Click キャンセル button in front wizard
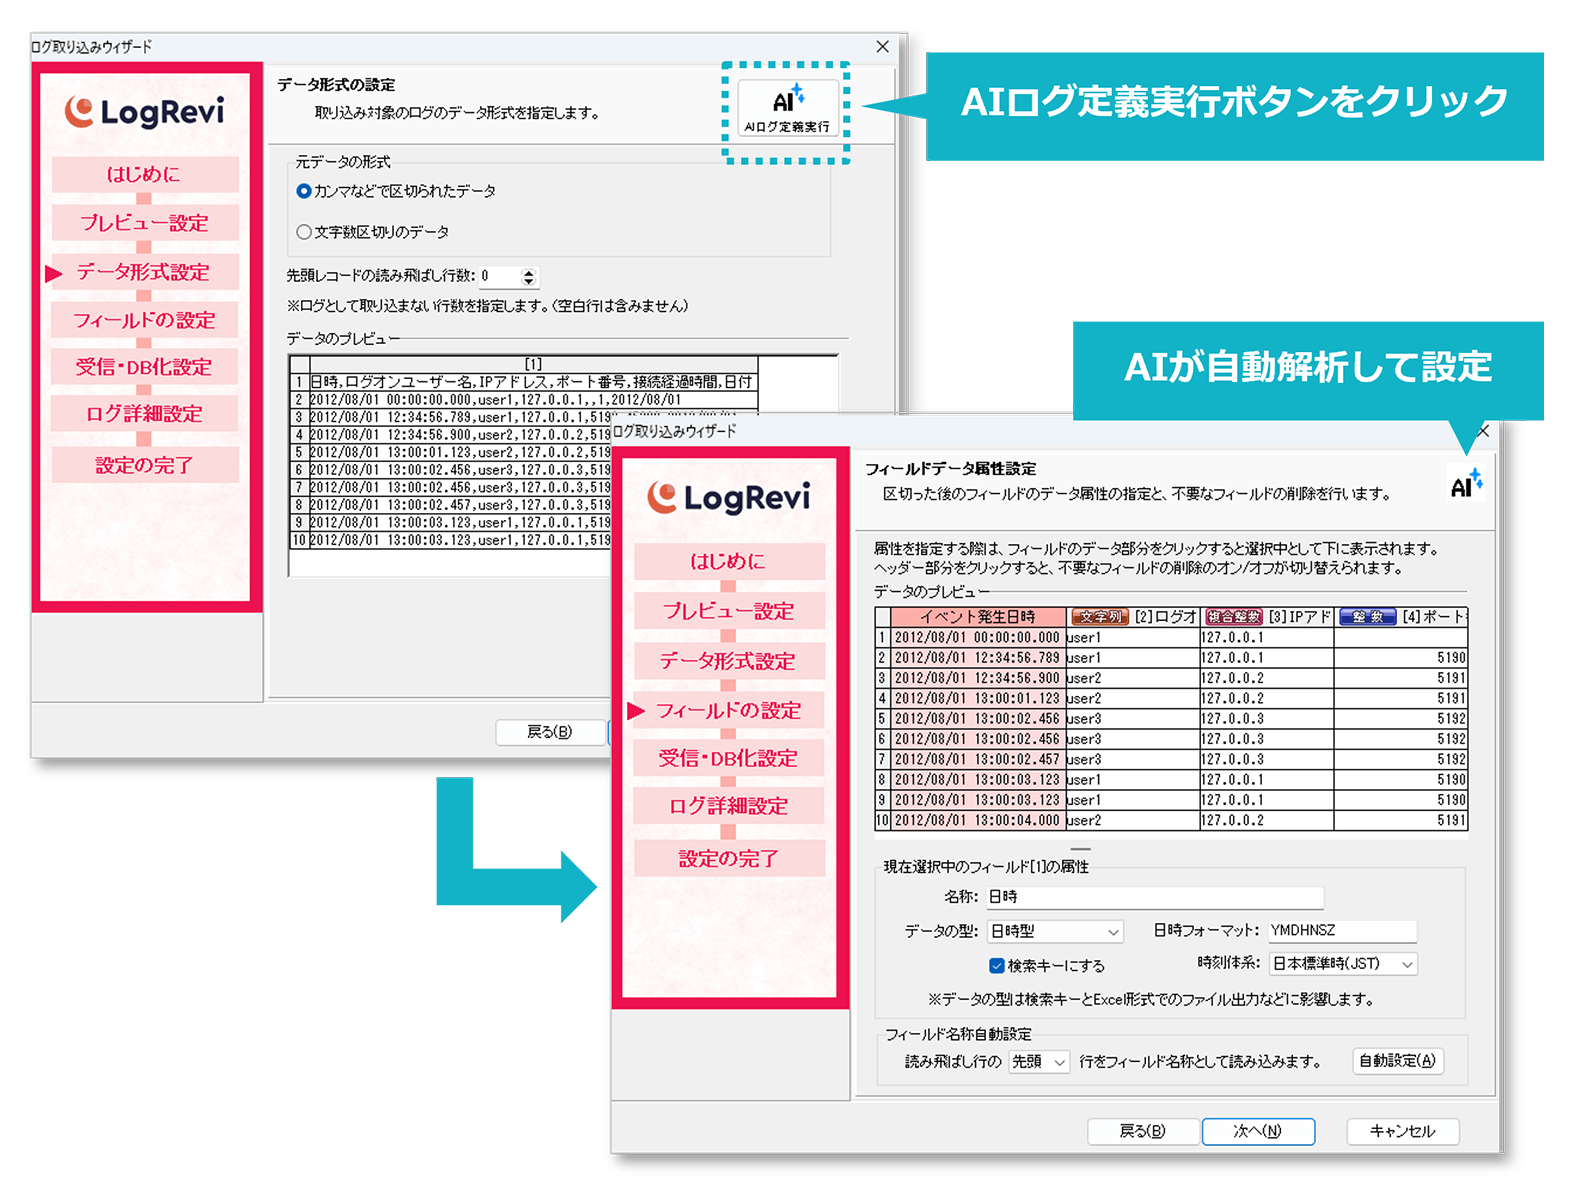This screenshot has width=1576, height=1200. coord(1402,1131)
